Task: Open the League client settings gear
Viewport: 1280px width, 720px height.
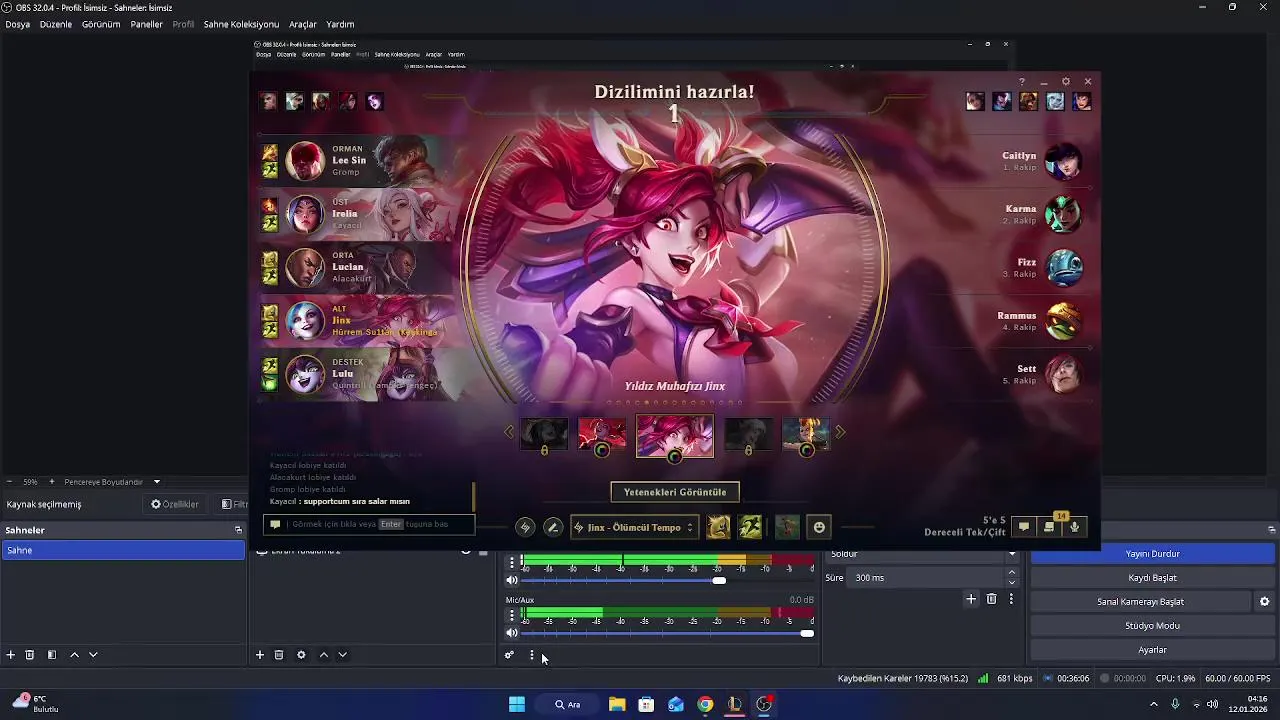Action: coord(1066,81)
